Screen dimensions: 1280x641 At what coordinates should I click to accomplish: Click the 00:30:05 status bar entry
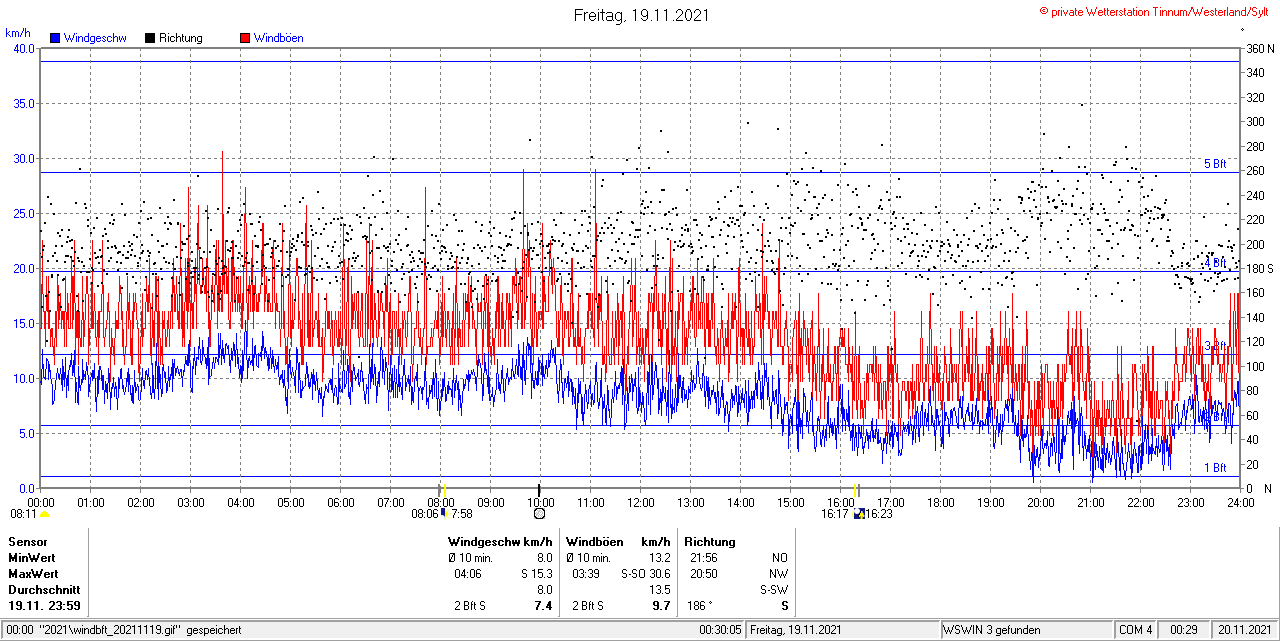pyautogui.click(x=722, y=630)
